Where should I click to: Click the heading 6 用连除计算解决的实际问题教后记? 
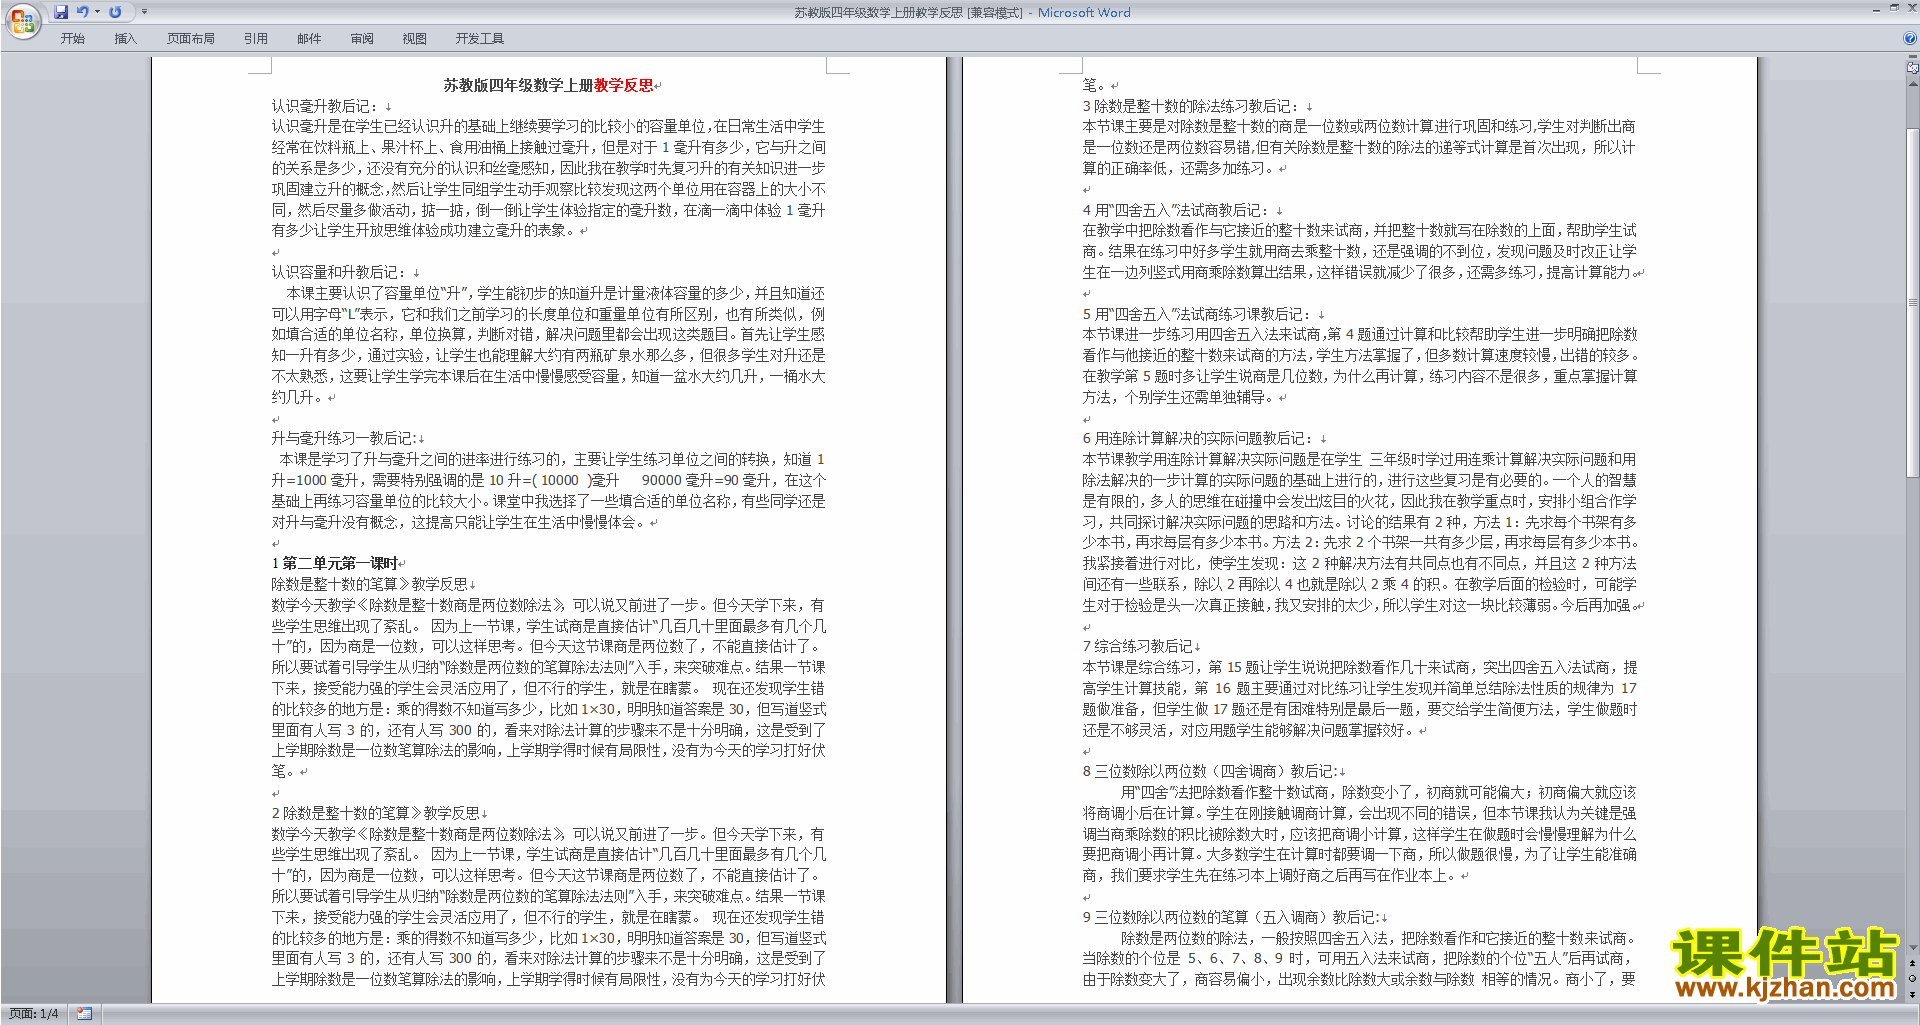(1198, 438)
